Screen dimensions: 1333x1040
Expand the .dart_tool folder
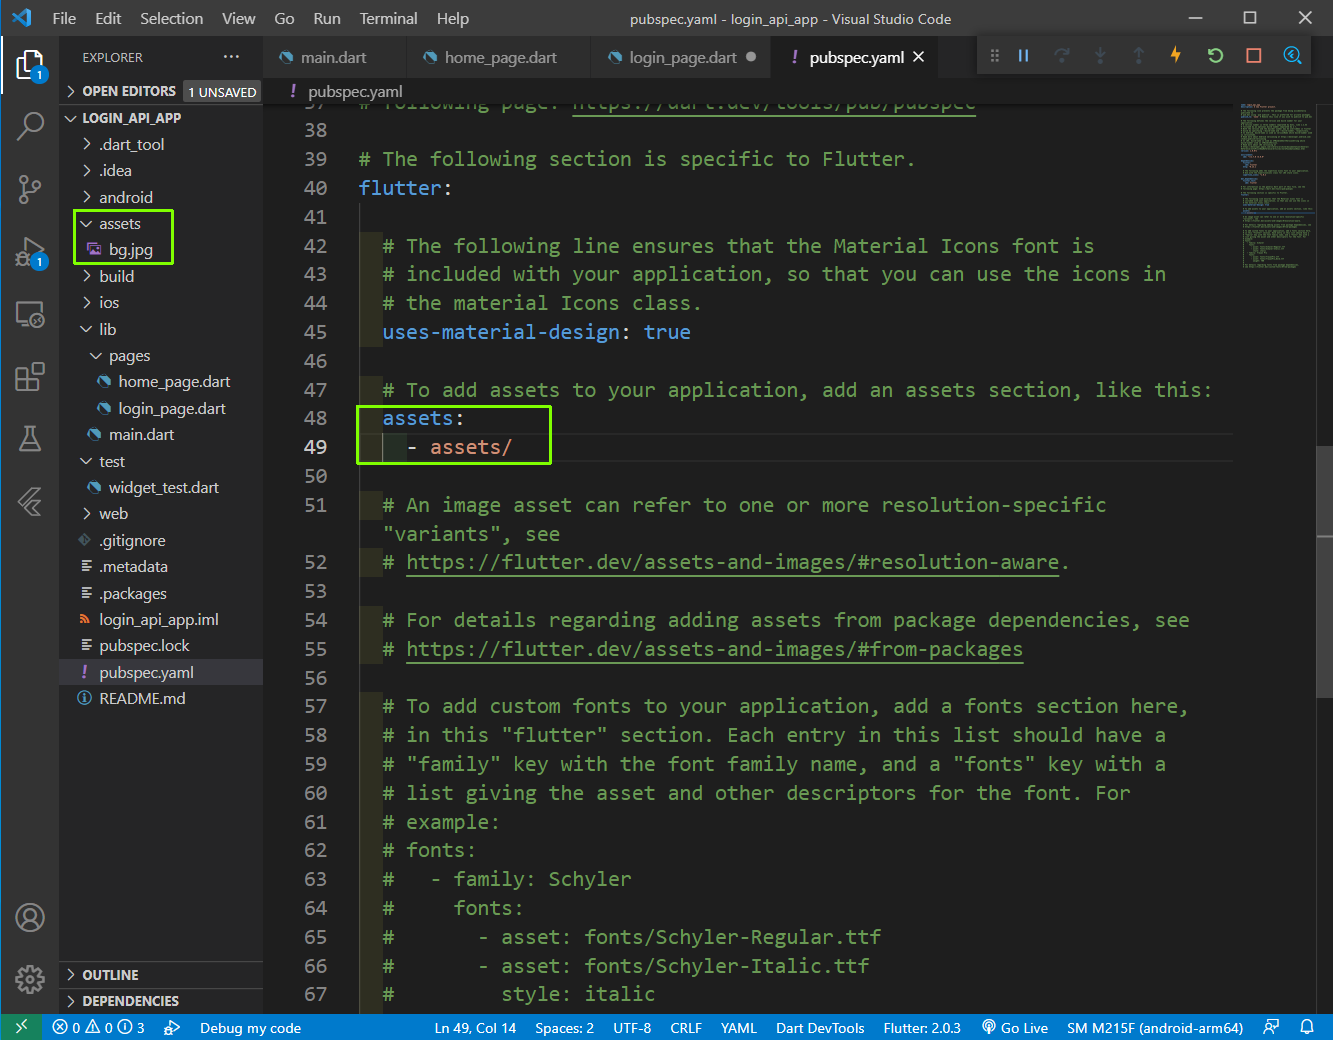coord(131,144)
